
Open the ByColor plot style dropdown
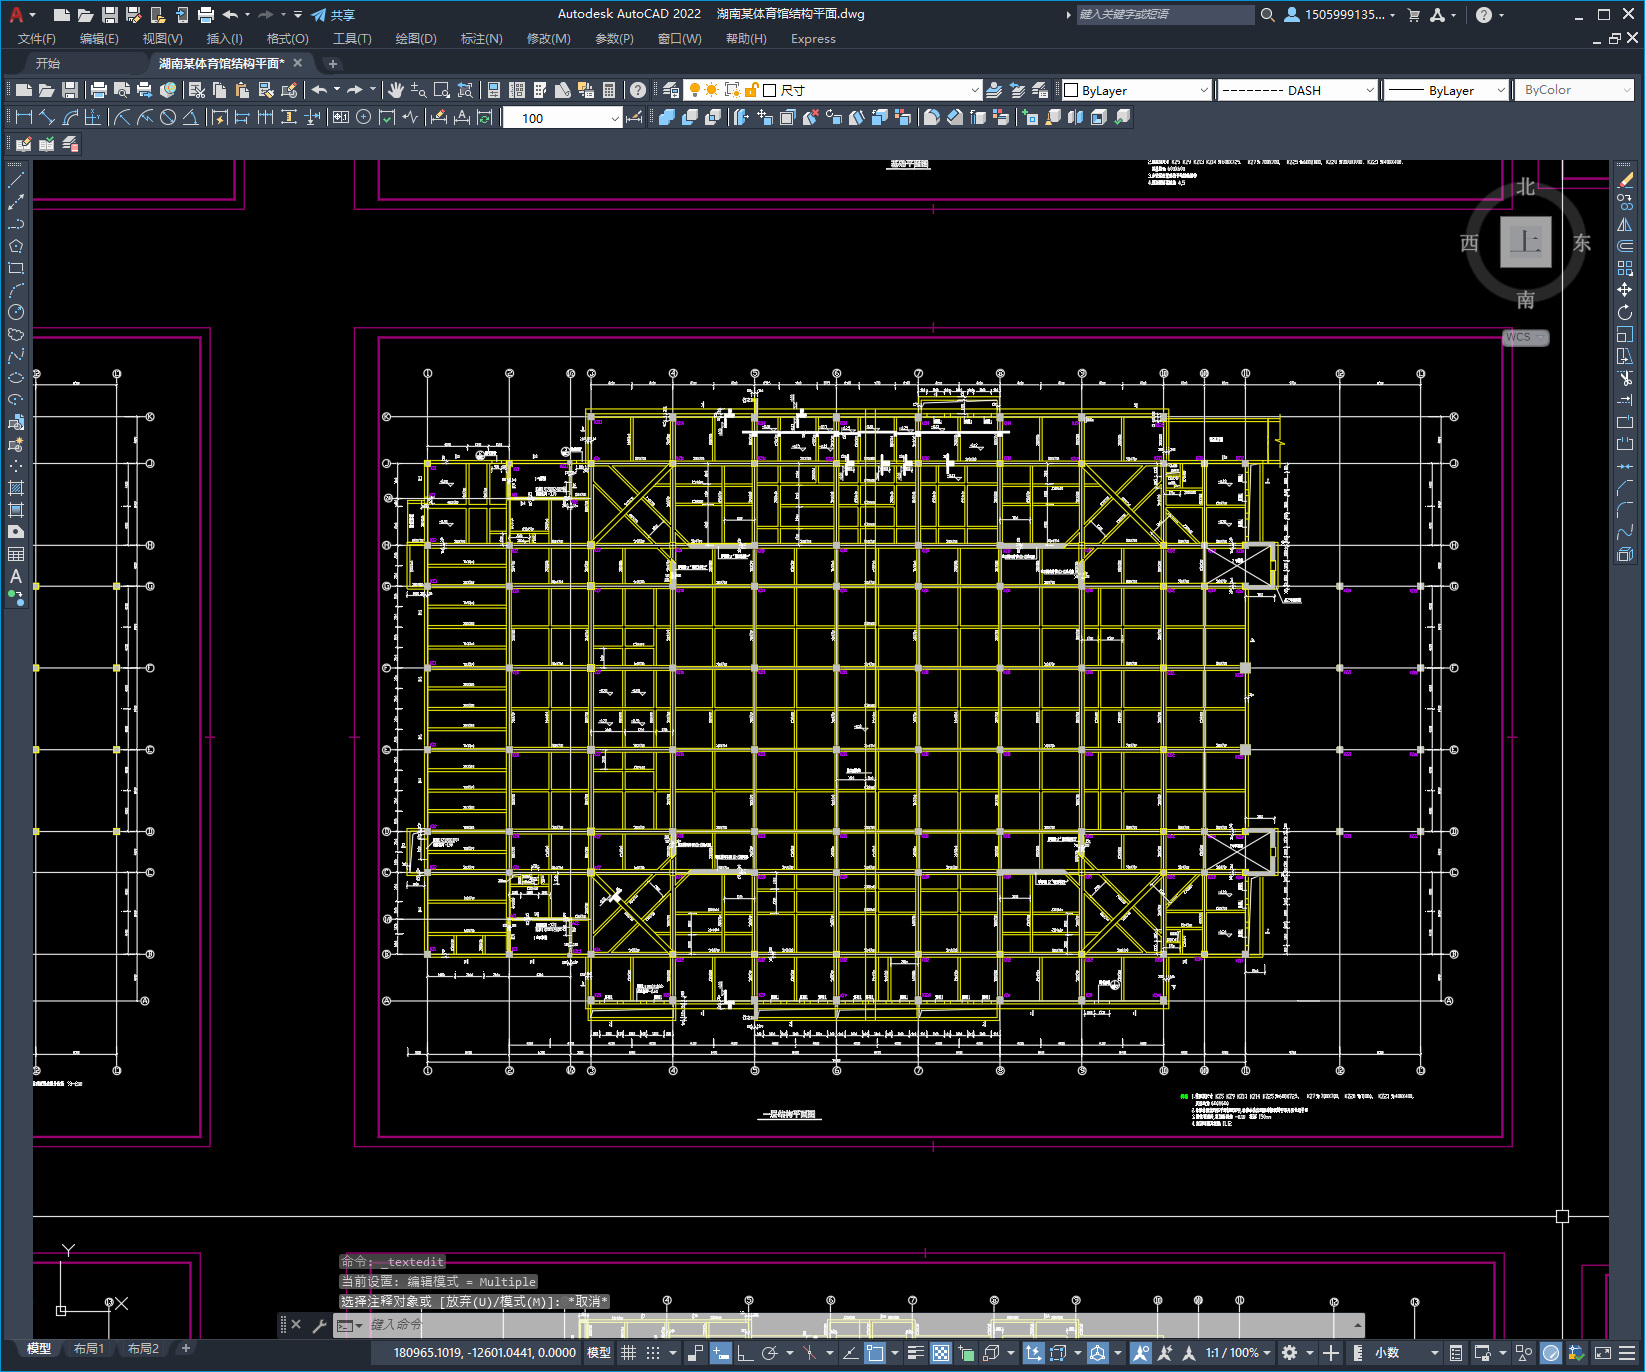(1574, 90)
